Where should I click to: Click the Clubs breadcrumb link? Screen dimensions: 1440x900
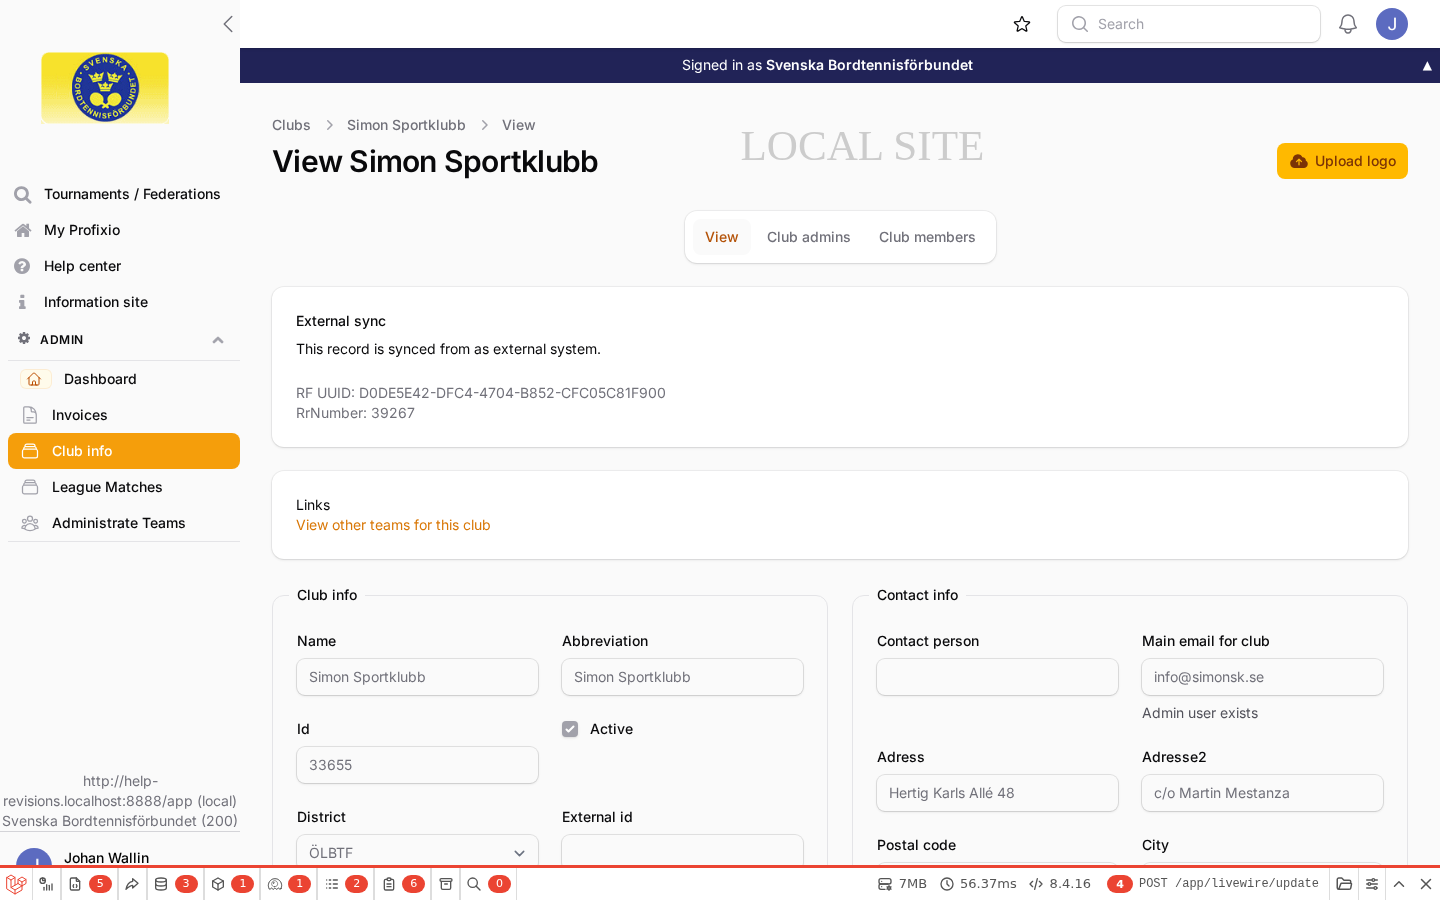(291, 125)
